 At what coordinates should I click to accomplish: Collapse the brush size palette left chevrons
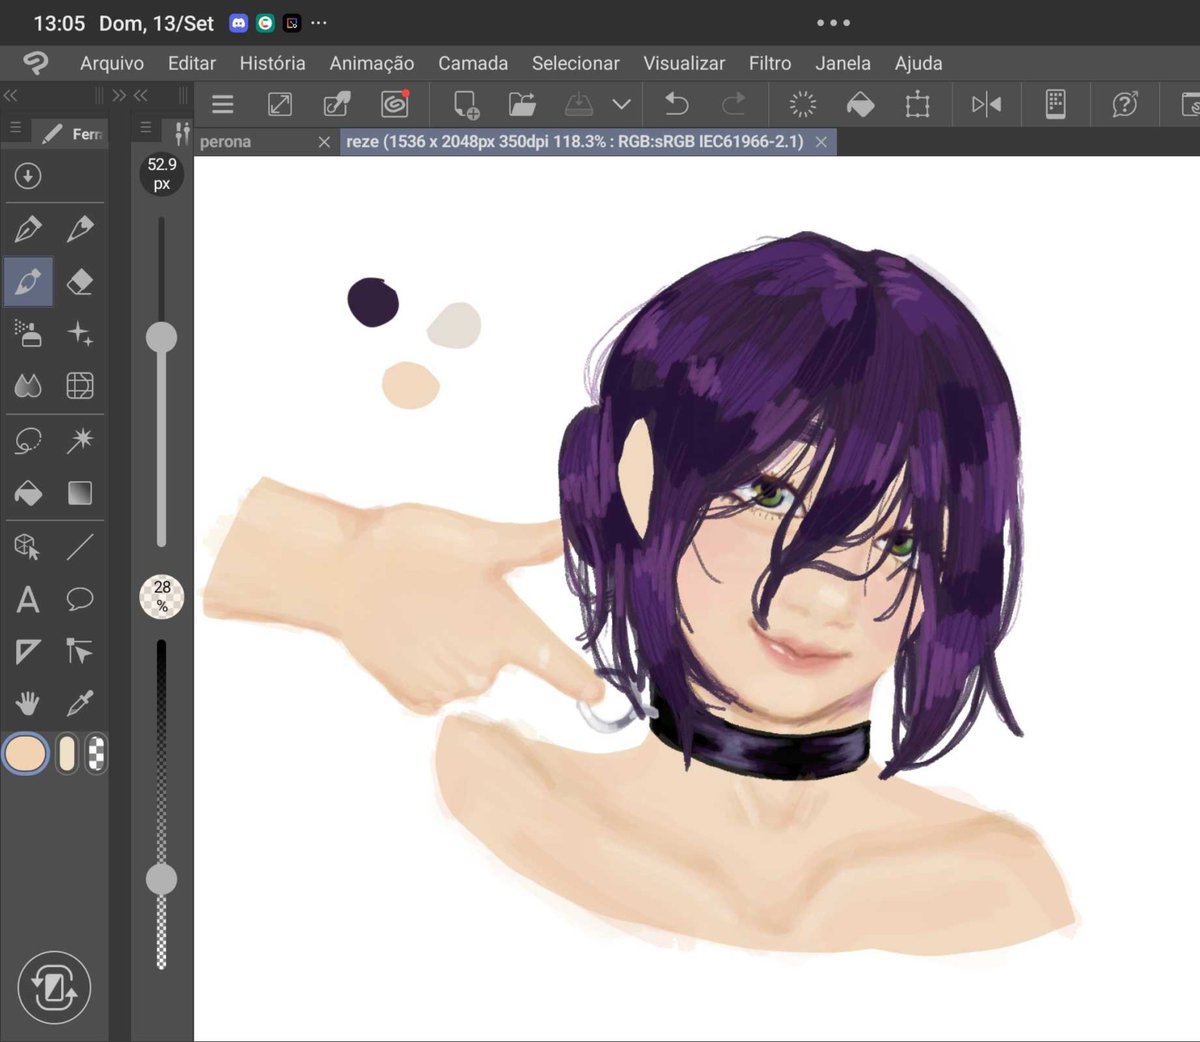(141, 96)
